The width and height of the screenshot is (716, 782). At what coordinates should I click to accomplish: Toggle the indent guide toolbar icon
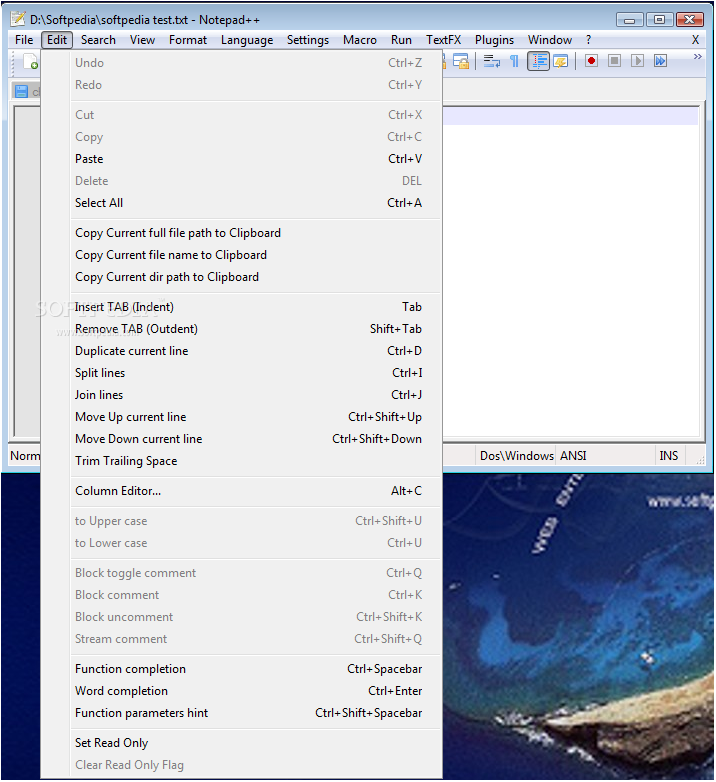click(x=538, y=61)
